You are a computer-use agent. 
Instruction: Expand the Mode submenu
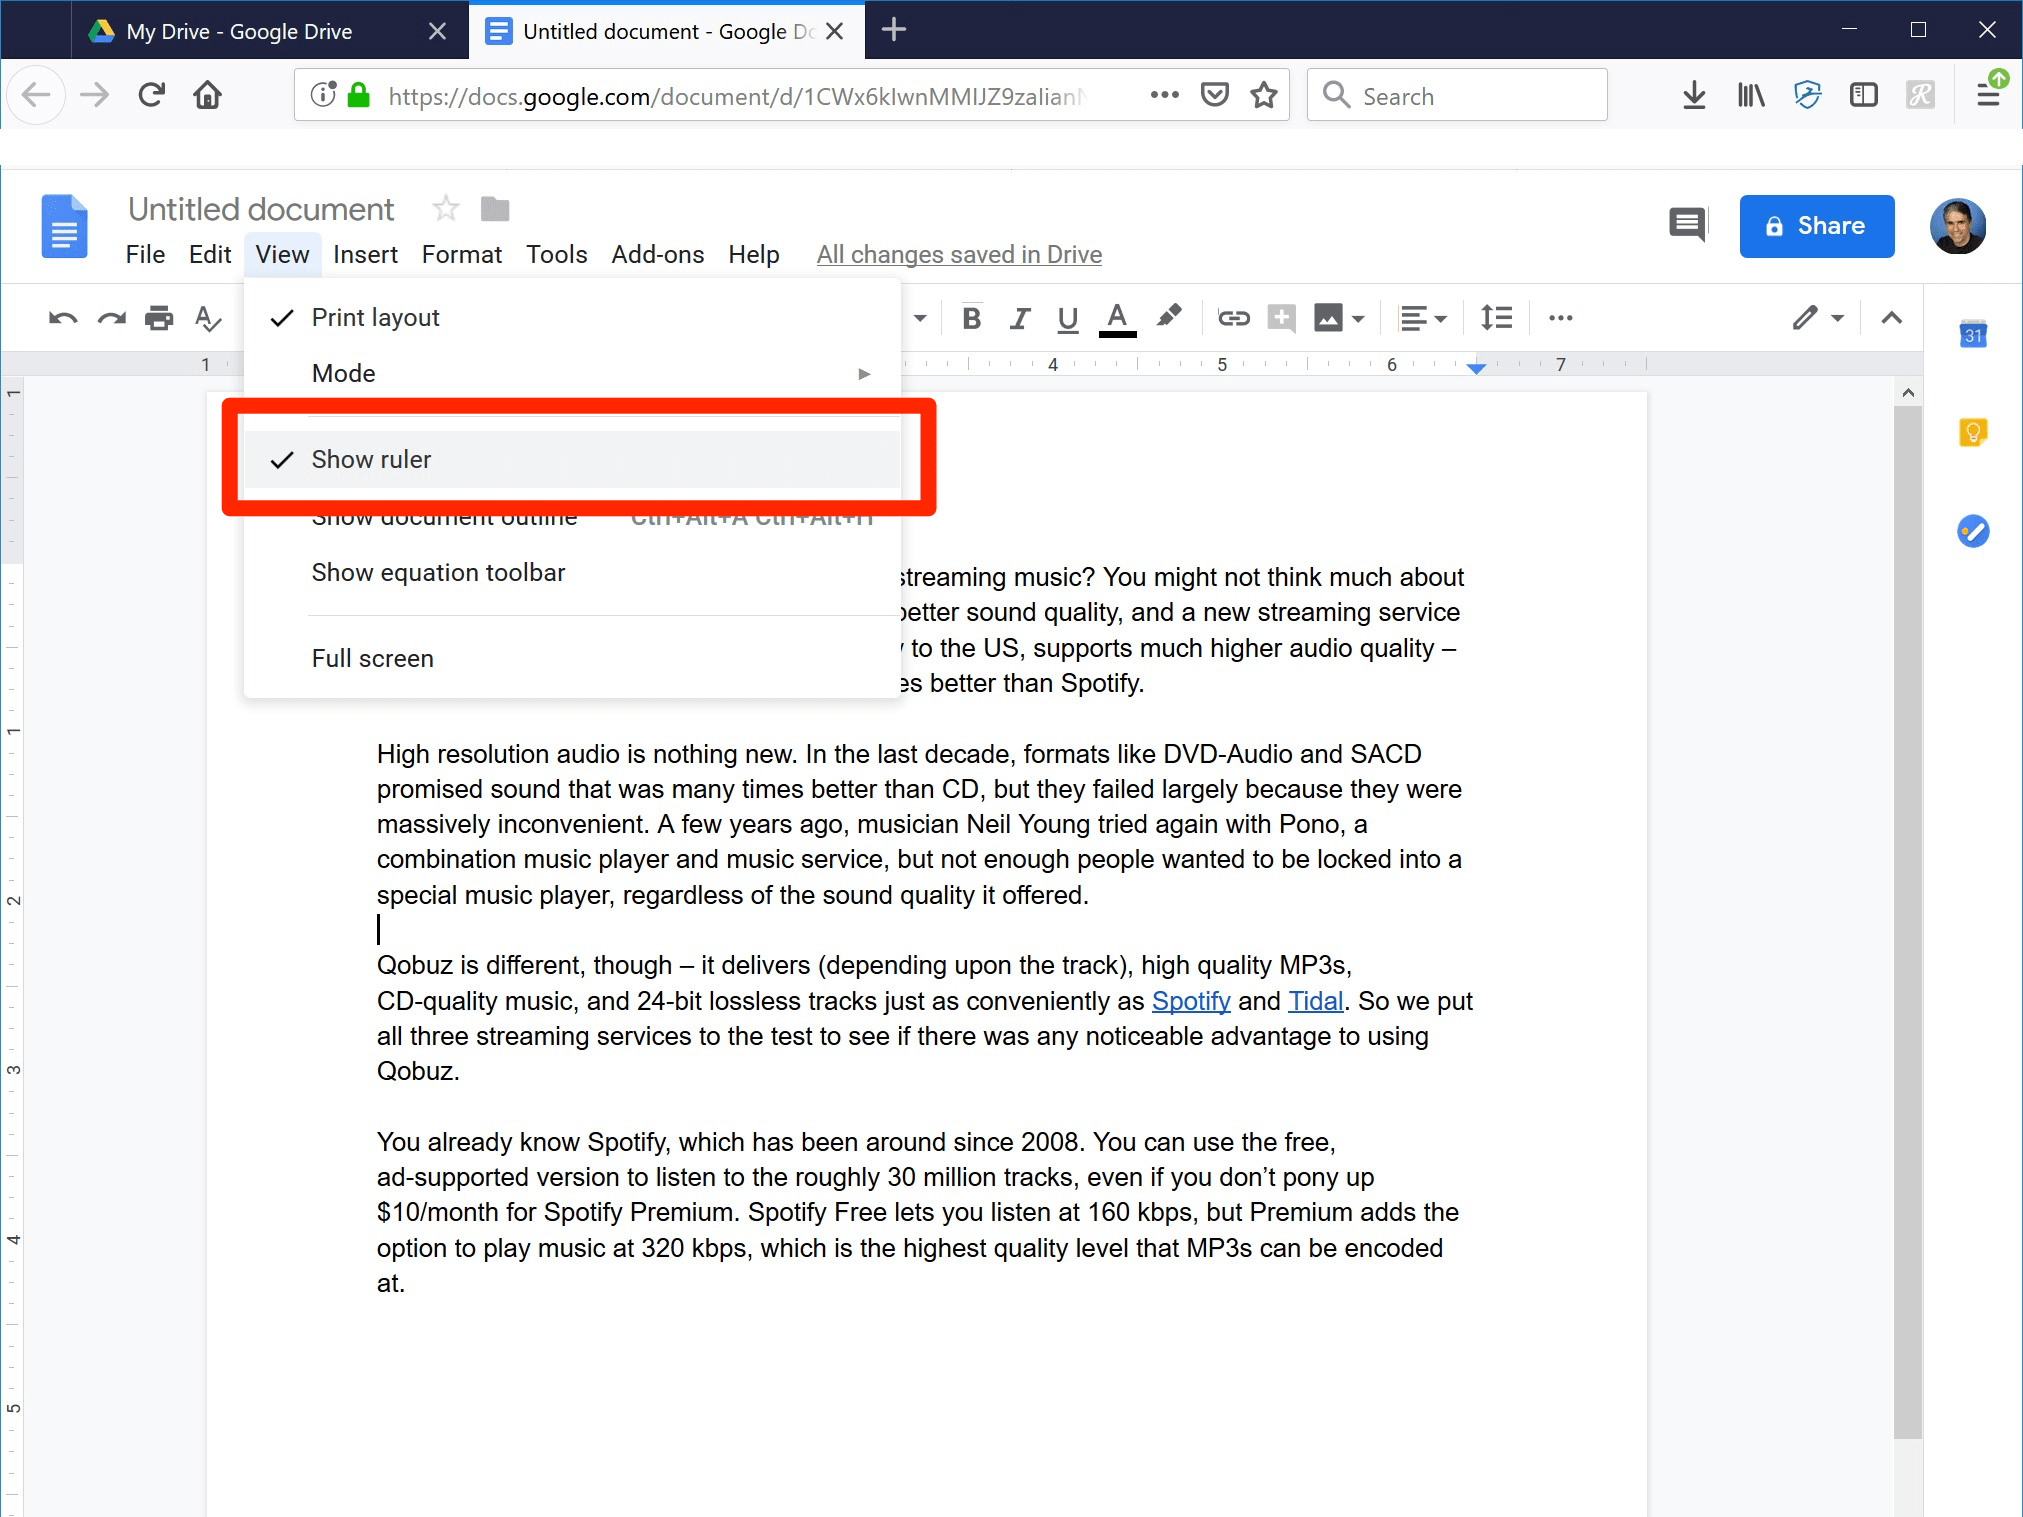(x=572, y=373)
